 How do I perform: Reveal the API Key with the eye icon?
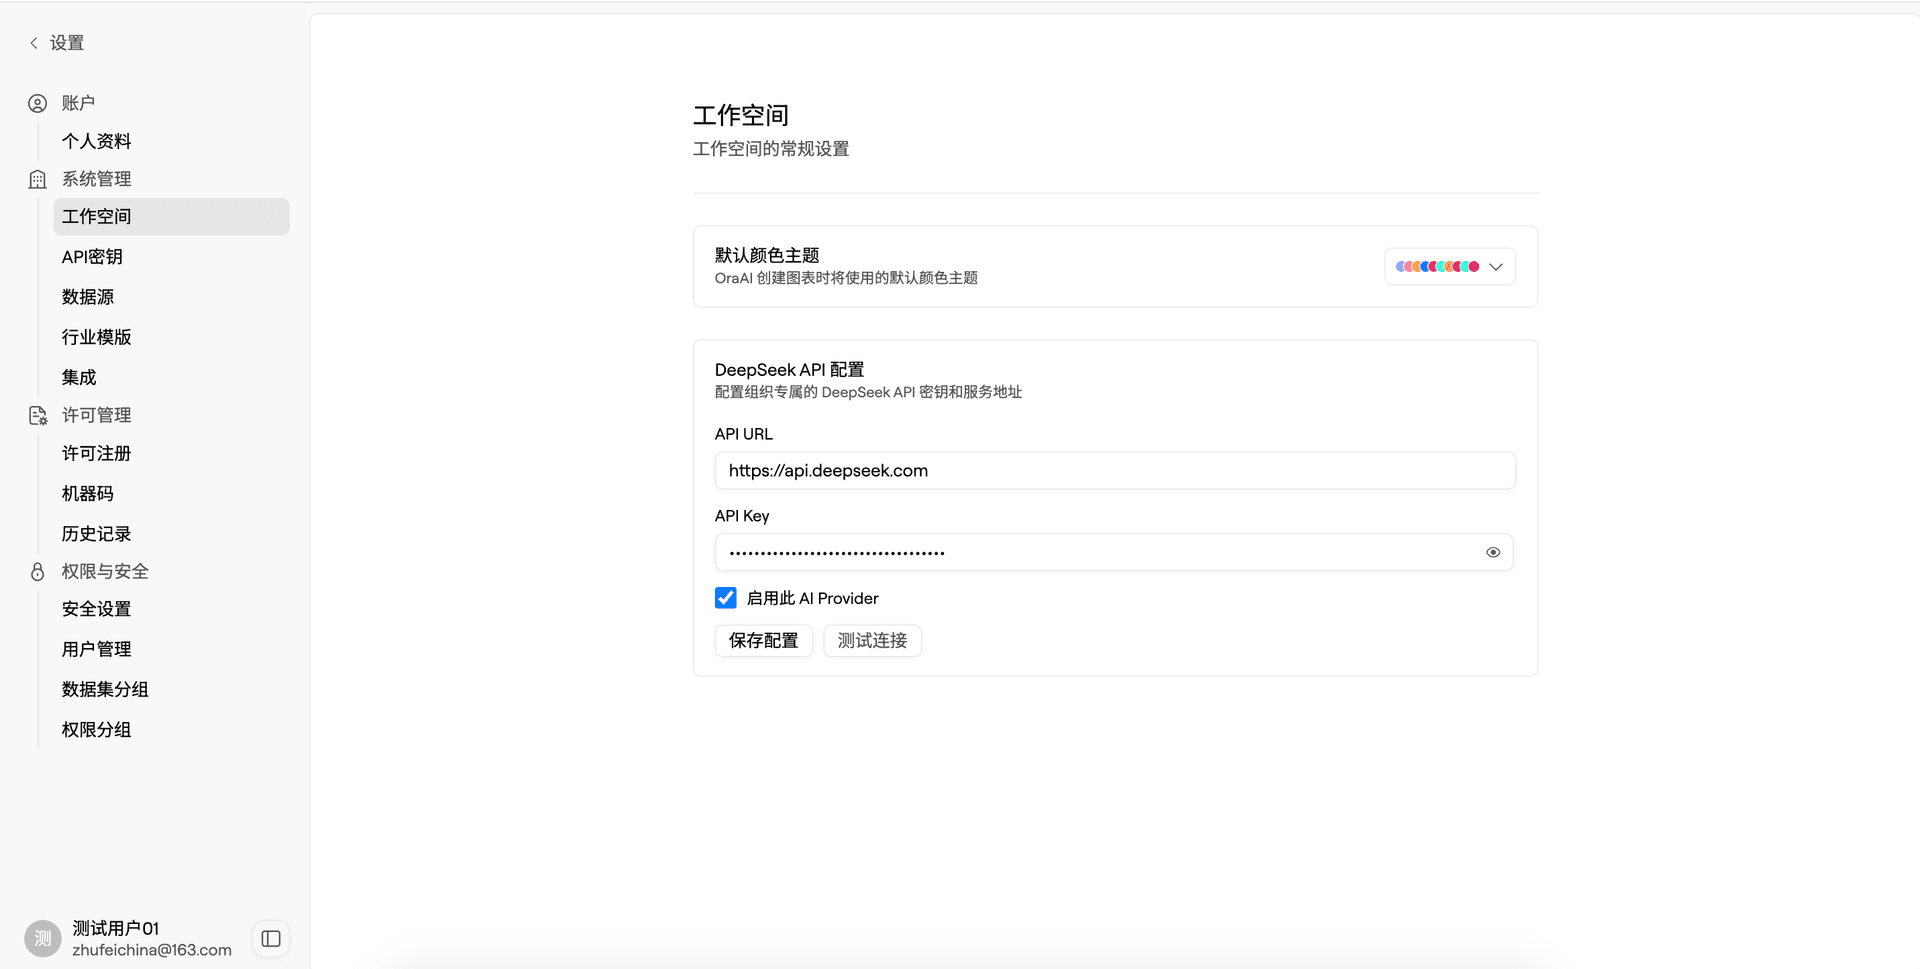1493,551
